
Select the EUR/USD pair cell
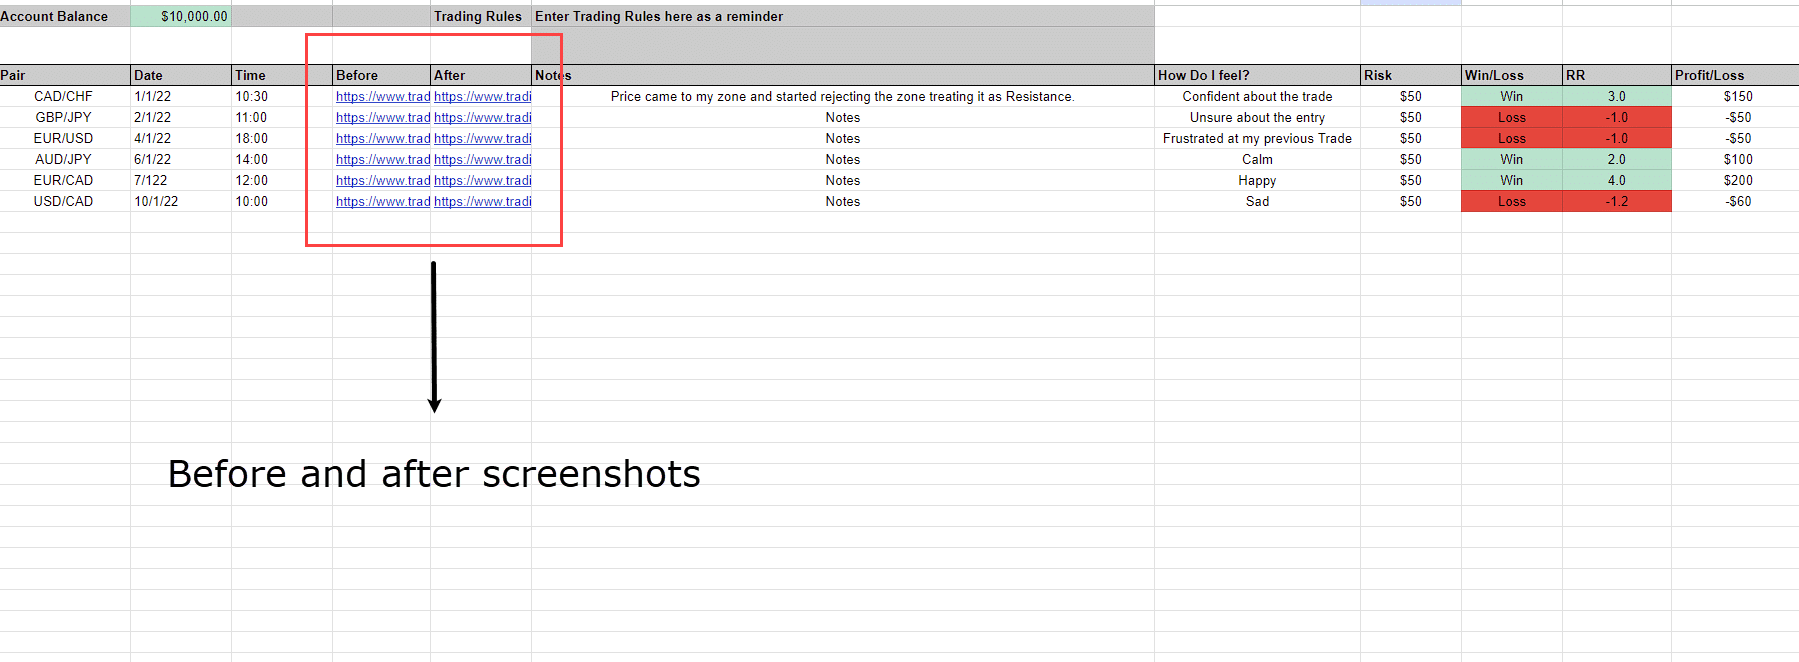65,139
